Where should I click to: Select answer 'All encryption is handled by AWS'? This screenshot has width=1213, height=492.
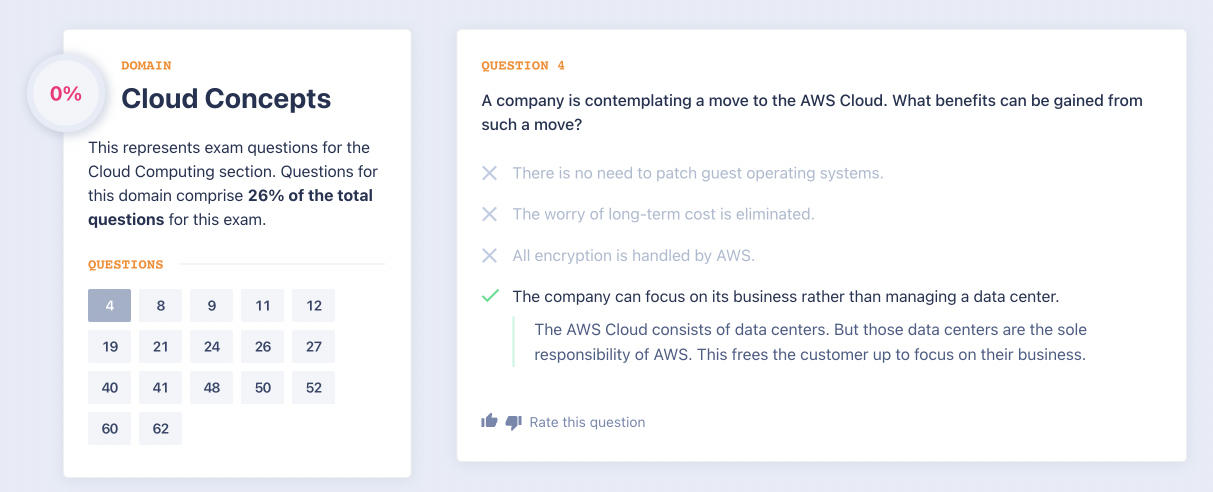click(633, 255)
